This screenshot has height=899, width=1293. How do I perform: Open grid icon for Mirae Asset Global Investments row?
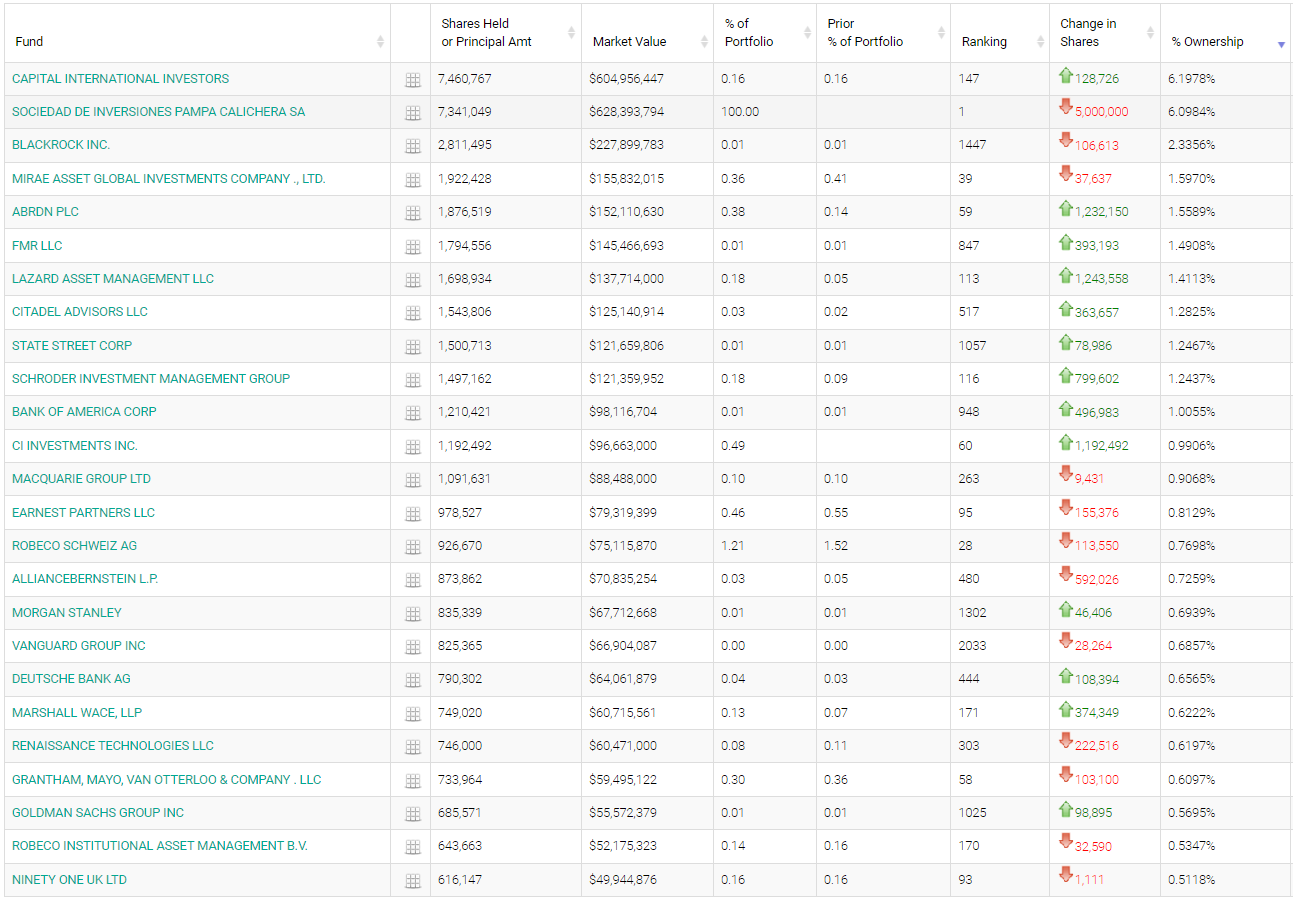(413, 180)
